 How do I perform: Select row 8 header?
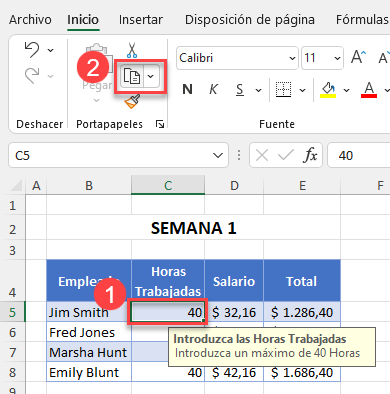pyautogui.click(x=13, y=372)
